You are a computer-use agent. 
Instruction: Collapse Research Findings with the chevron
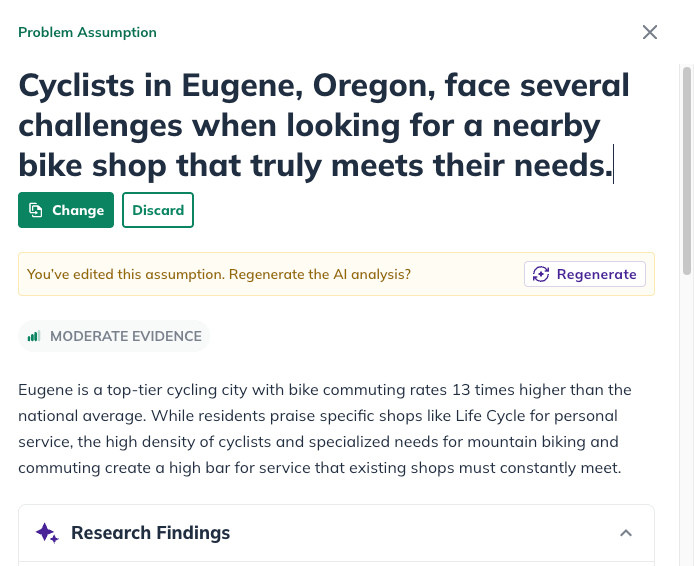pos(626,533)
